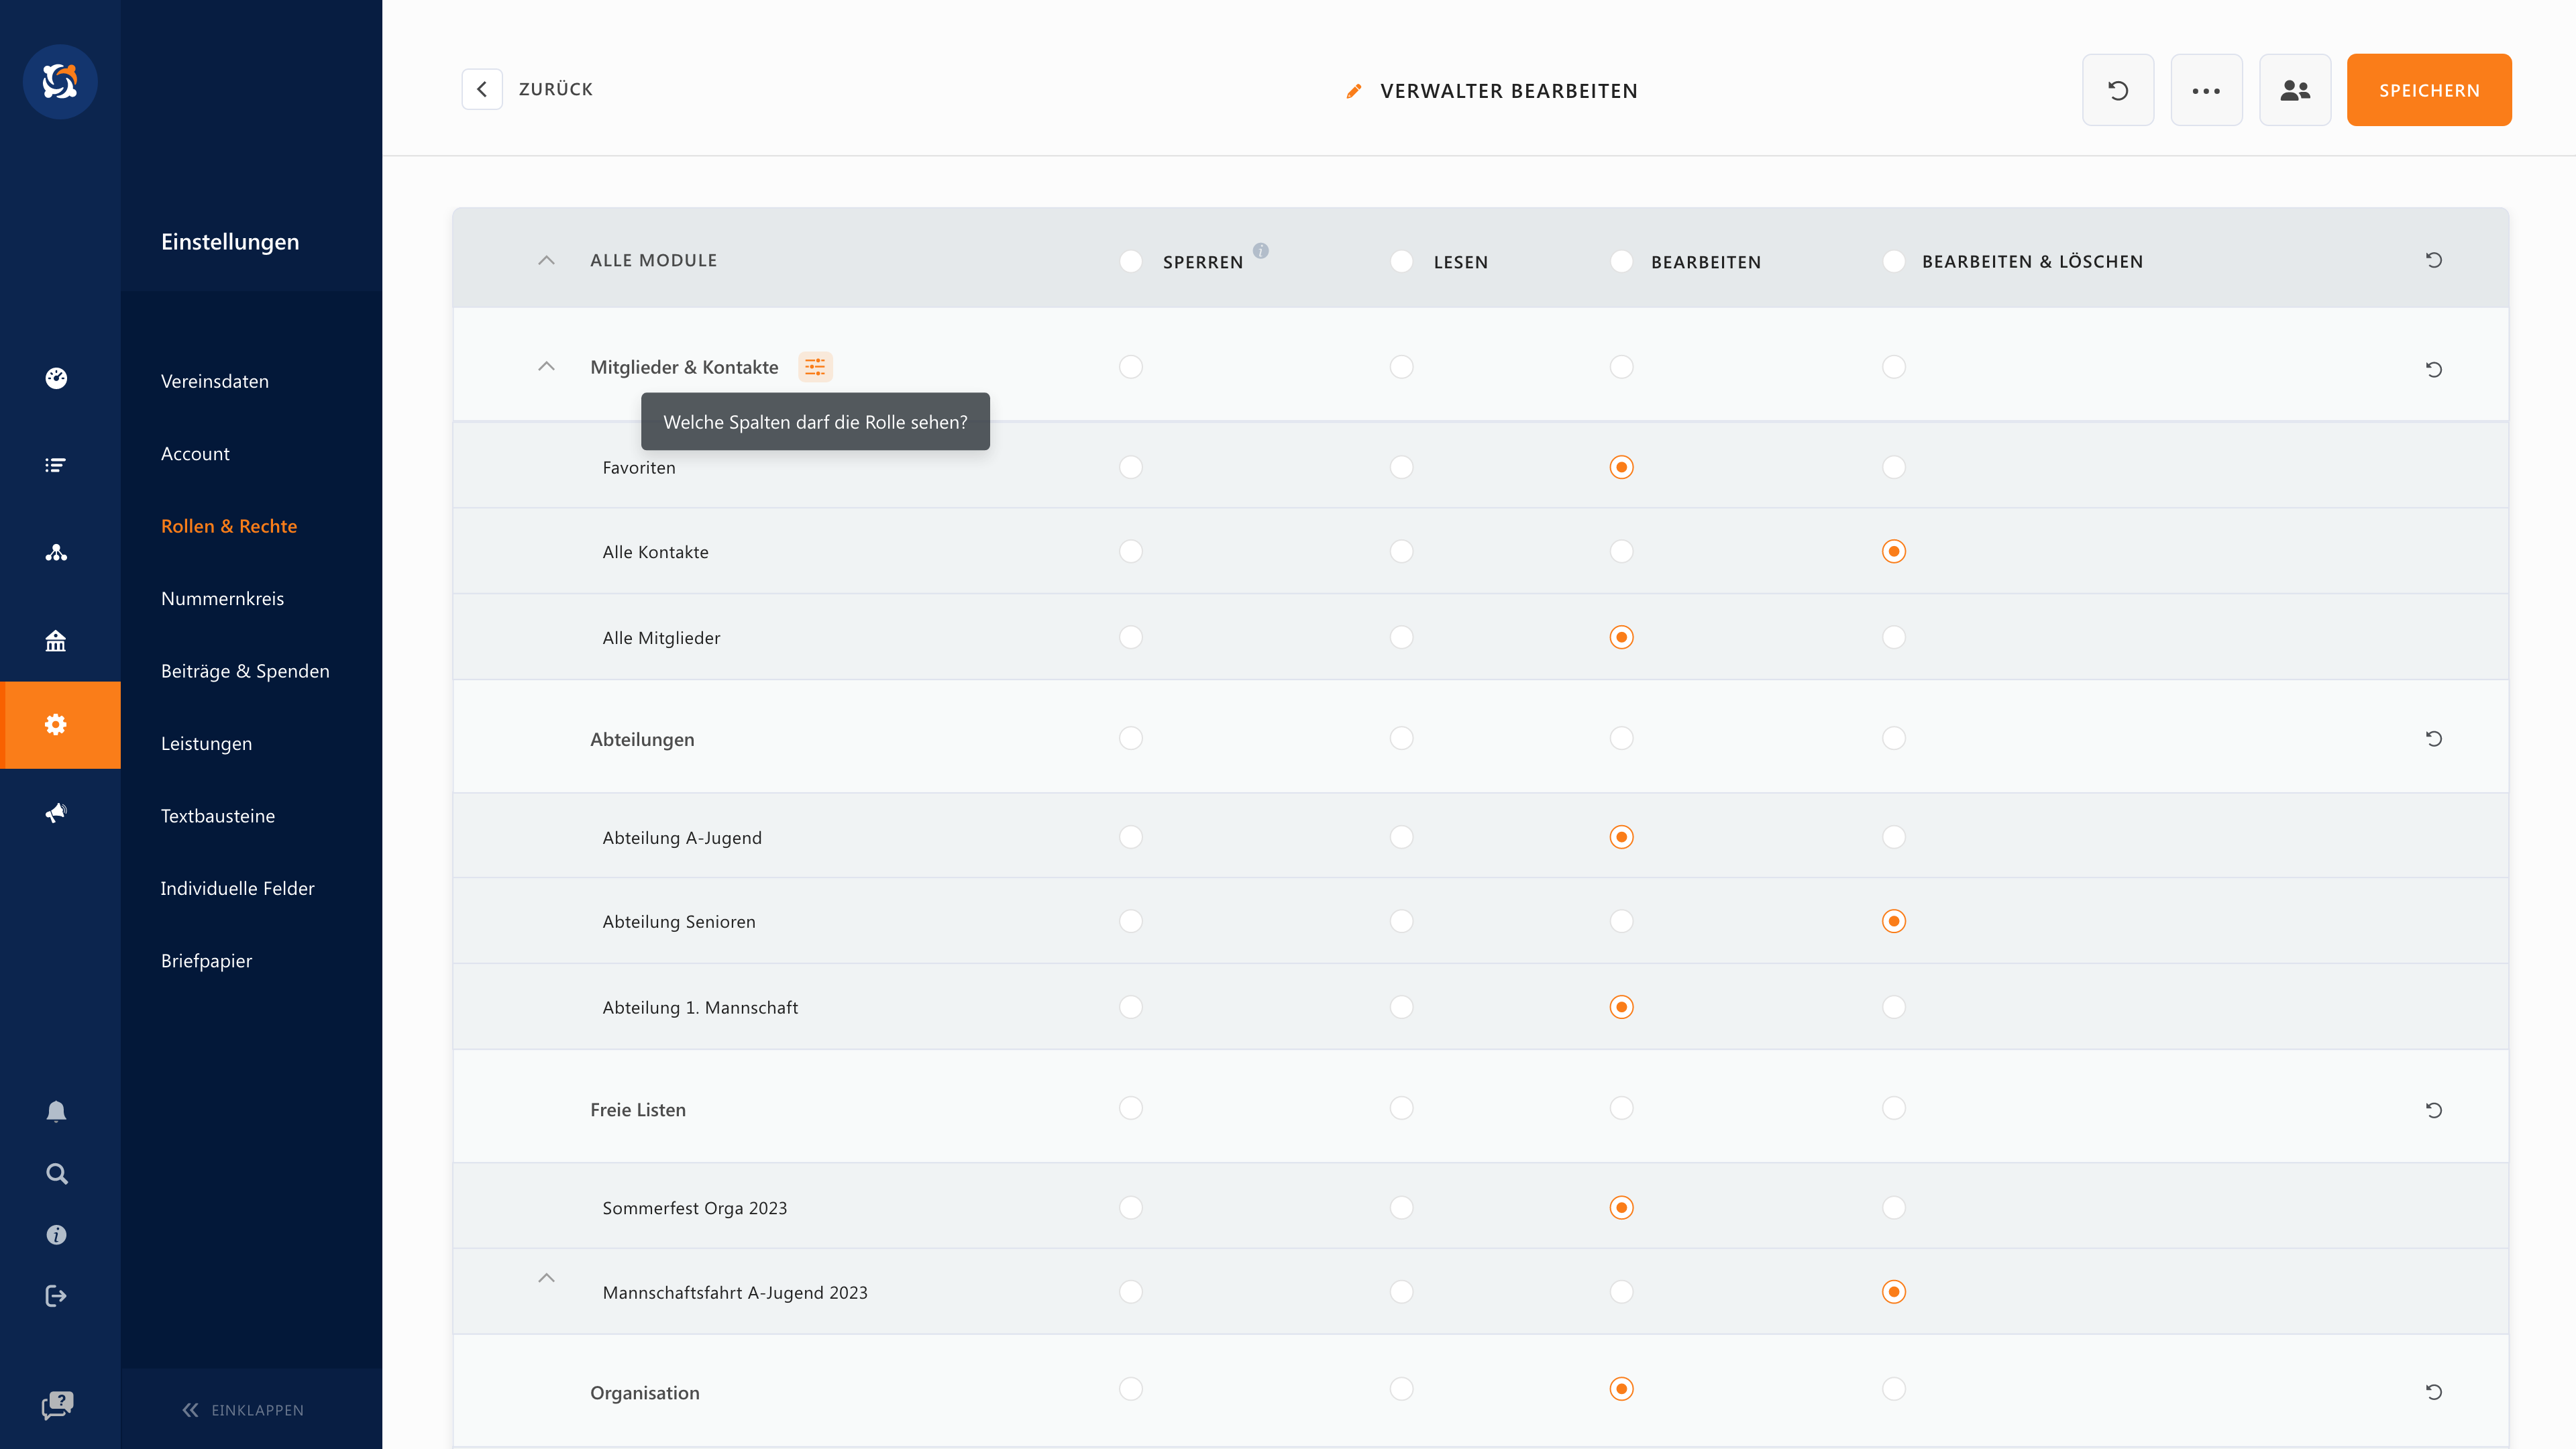Toggle chevron beside Mannschaftsfahrt A-Jugend 2023
The width and height of the screenshot is (2576, 1449).
click(x=546, y=1278)
